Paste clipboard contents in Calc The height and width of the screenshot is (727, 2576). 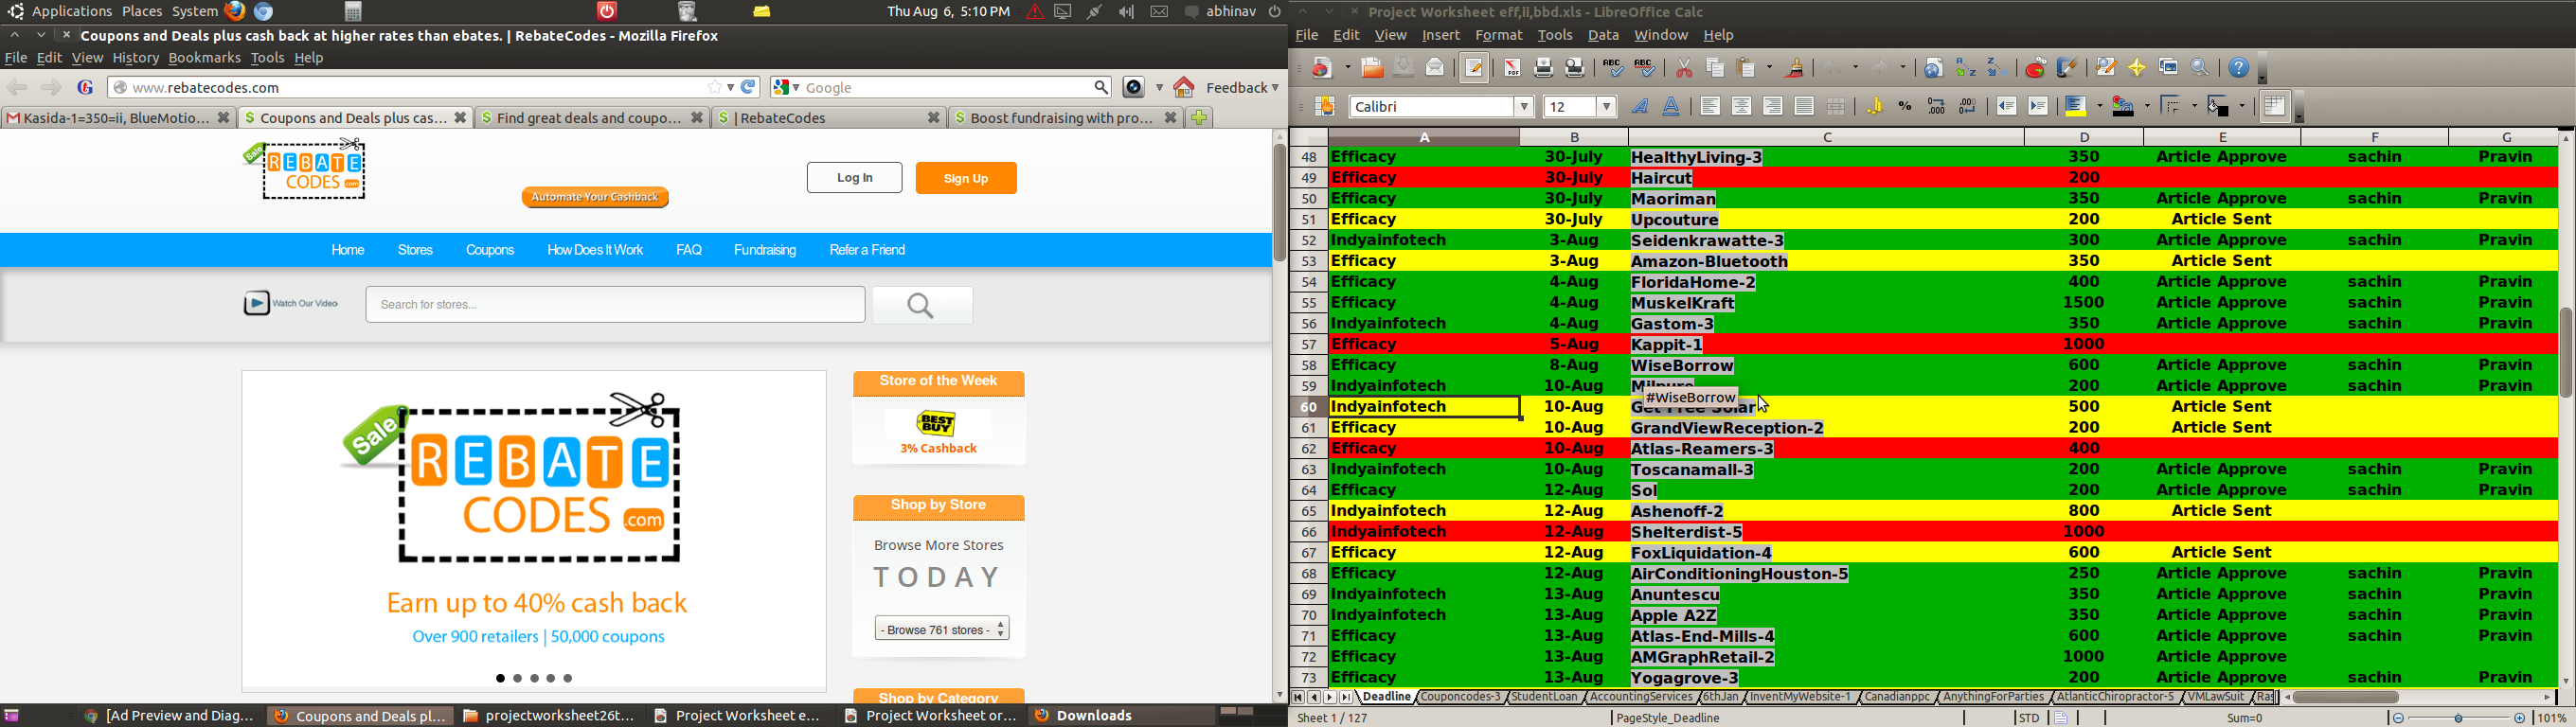click(x=1748, y=68)
